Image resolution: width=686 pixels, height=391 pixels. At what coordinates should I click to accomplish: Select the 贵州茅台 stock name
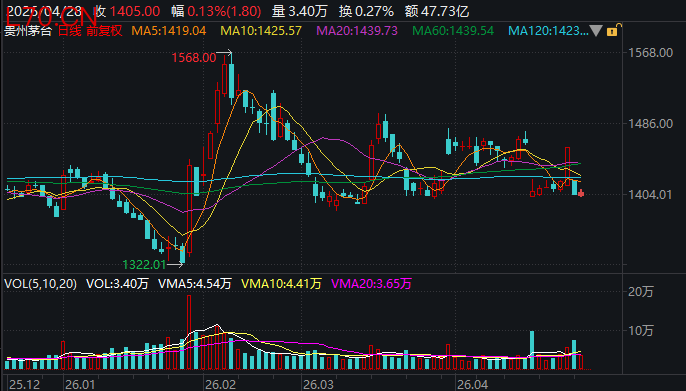click(28, 31)
